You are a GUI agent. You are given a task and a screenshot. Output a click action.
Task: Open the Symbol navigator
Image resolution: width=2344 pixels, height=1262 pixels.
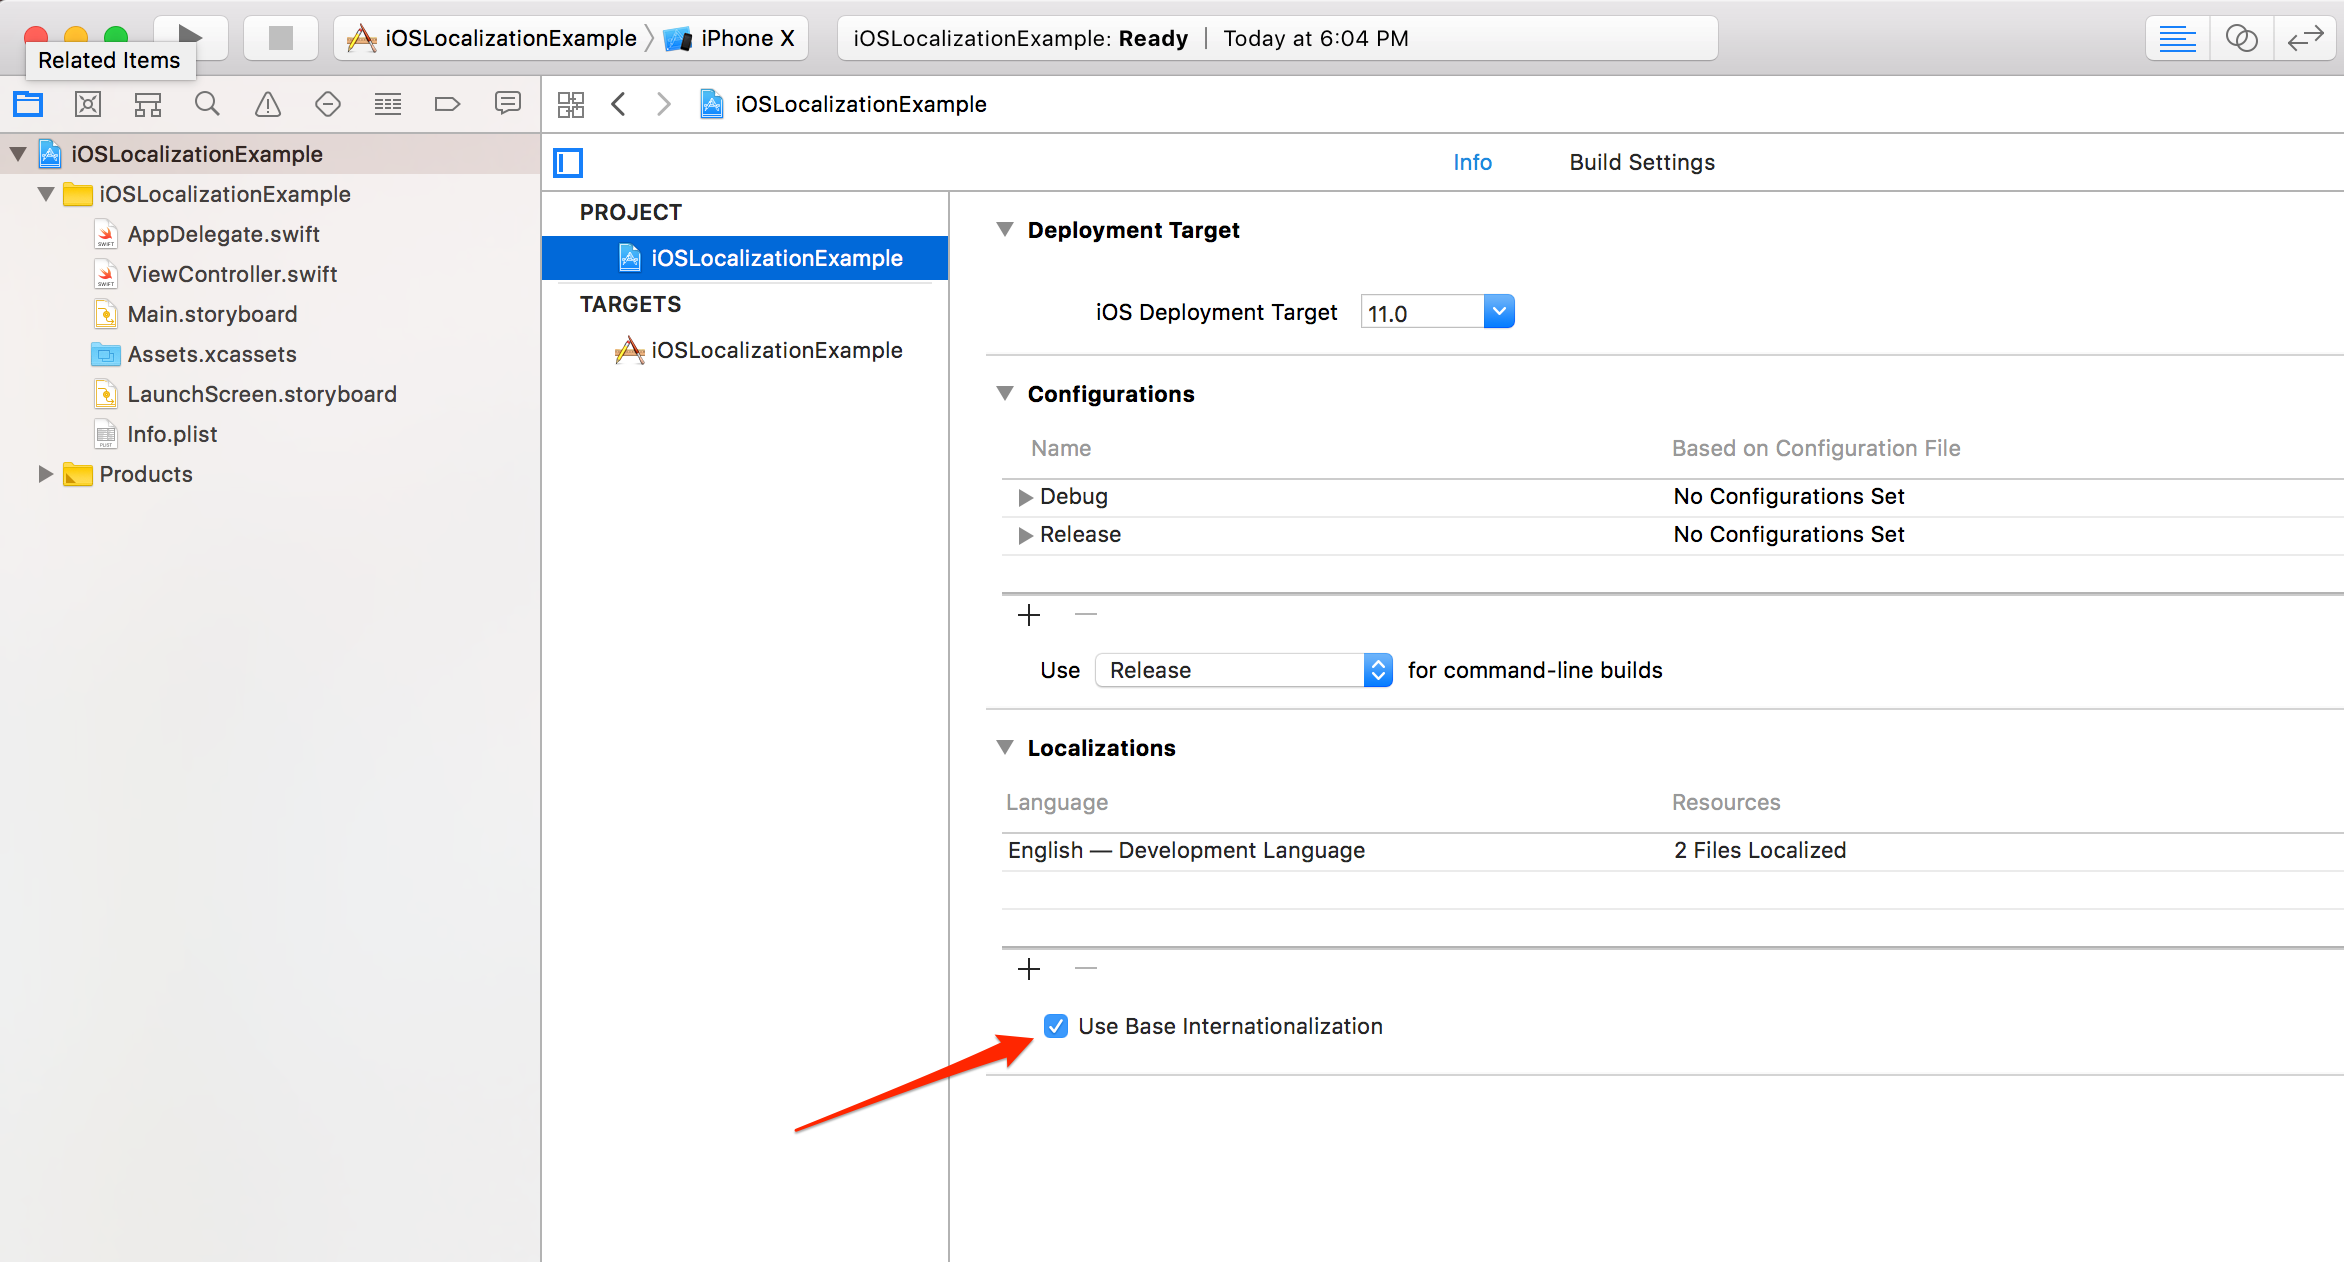(148, 104)
